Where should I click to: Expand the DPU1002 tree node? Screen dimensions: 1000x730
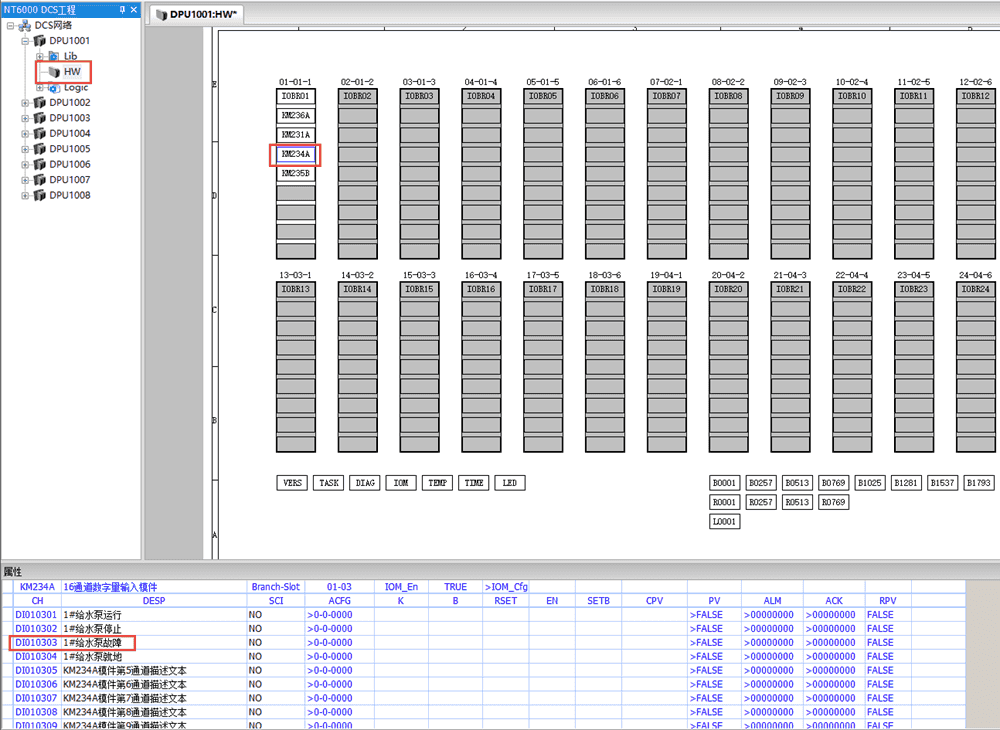(x=26, y=103)
